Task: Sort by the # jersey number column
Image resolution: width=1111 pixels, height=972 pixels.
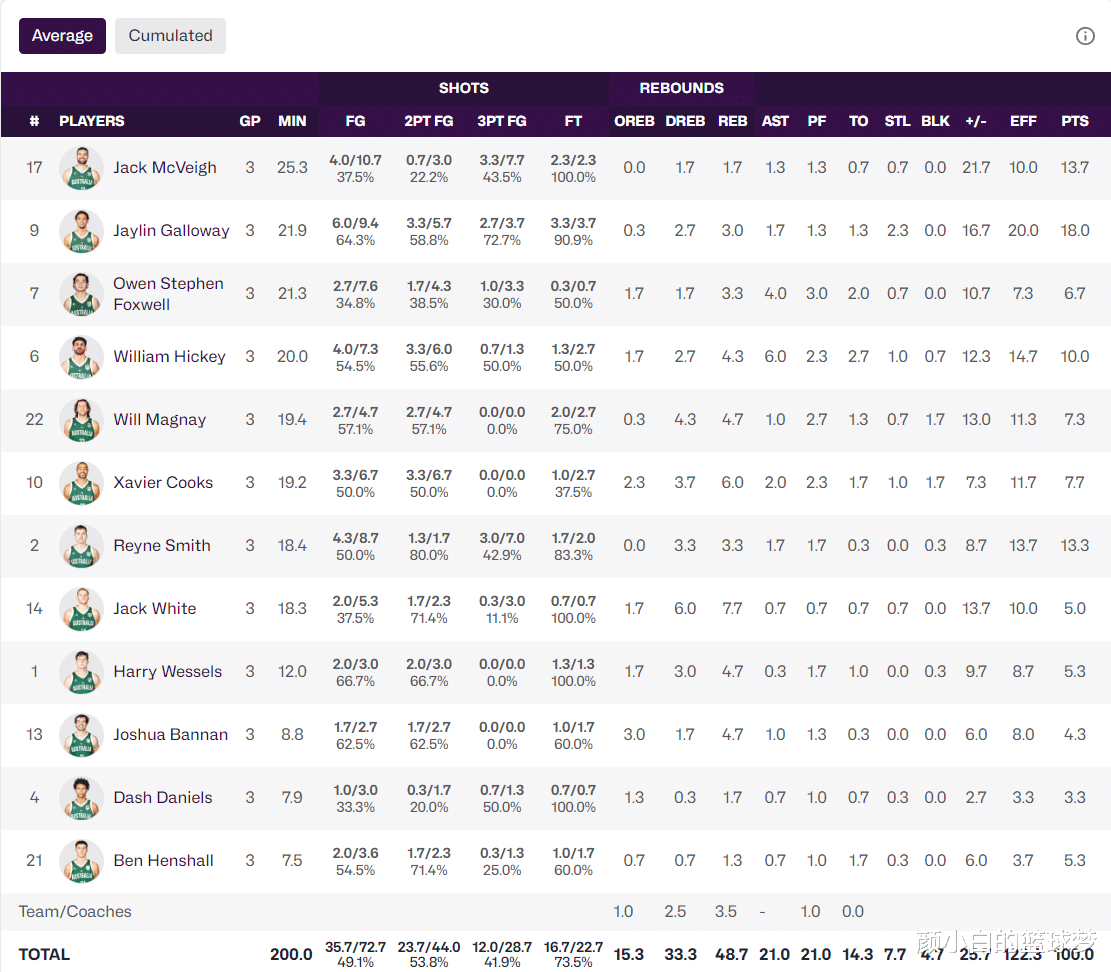Action: click(x=34, y=121)
